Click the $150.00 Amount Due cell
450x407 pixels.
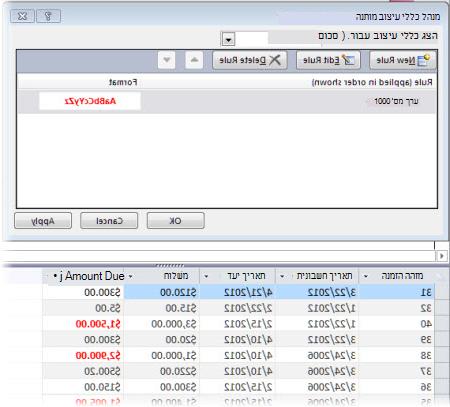pyautogui.click(x=84, y=387)
